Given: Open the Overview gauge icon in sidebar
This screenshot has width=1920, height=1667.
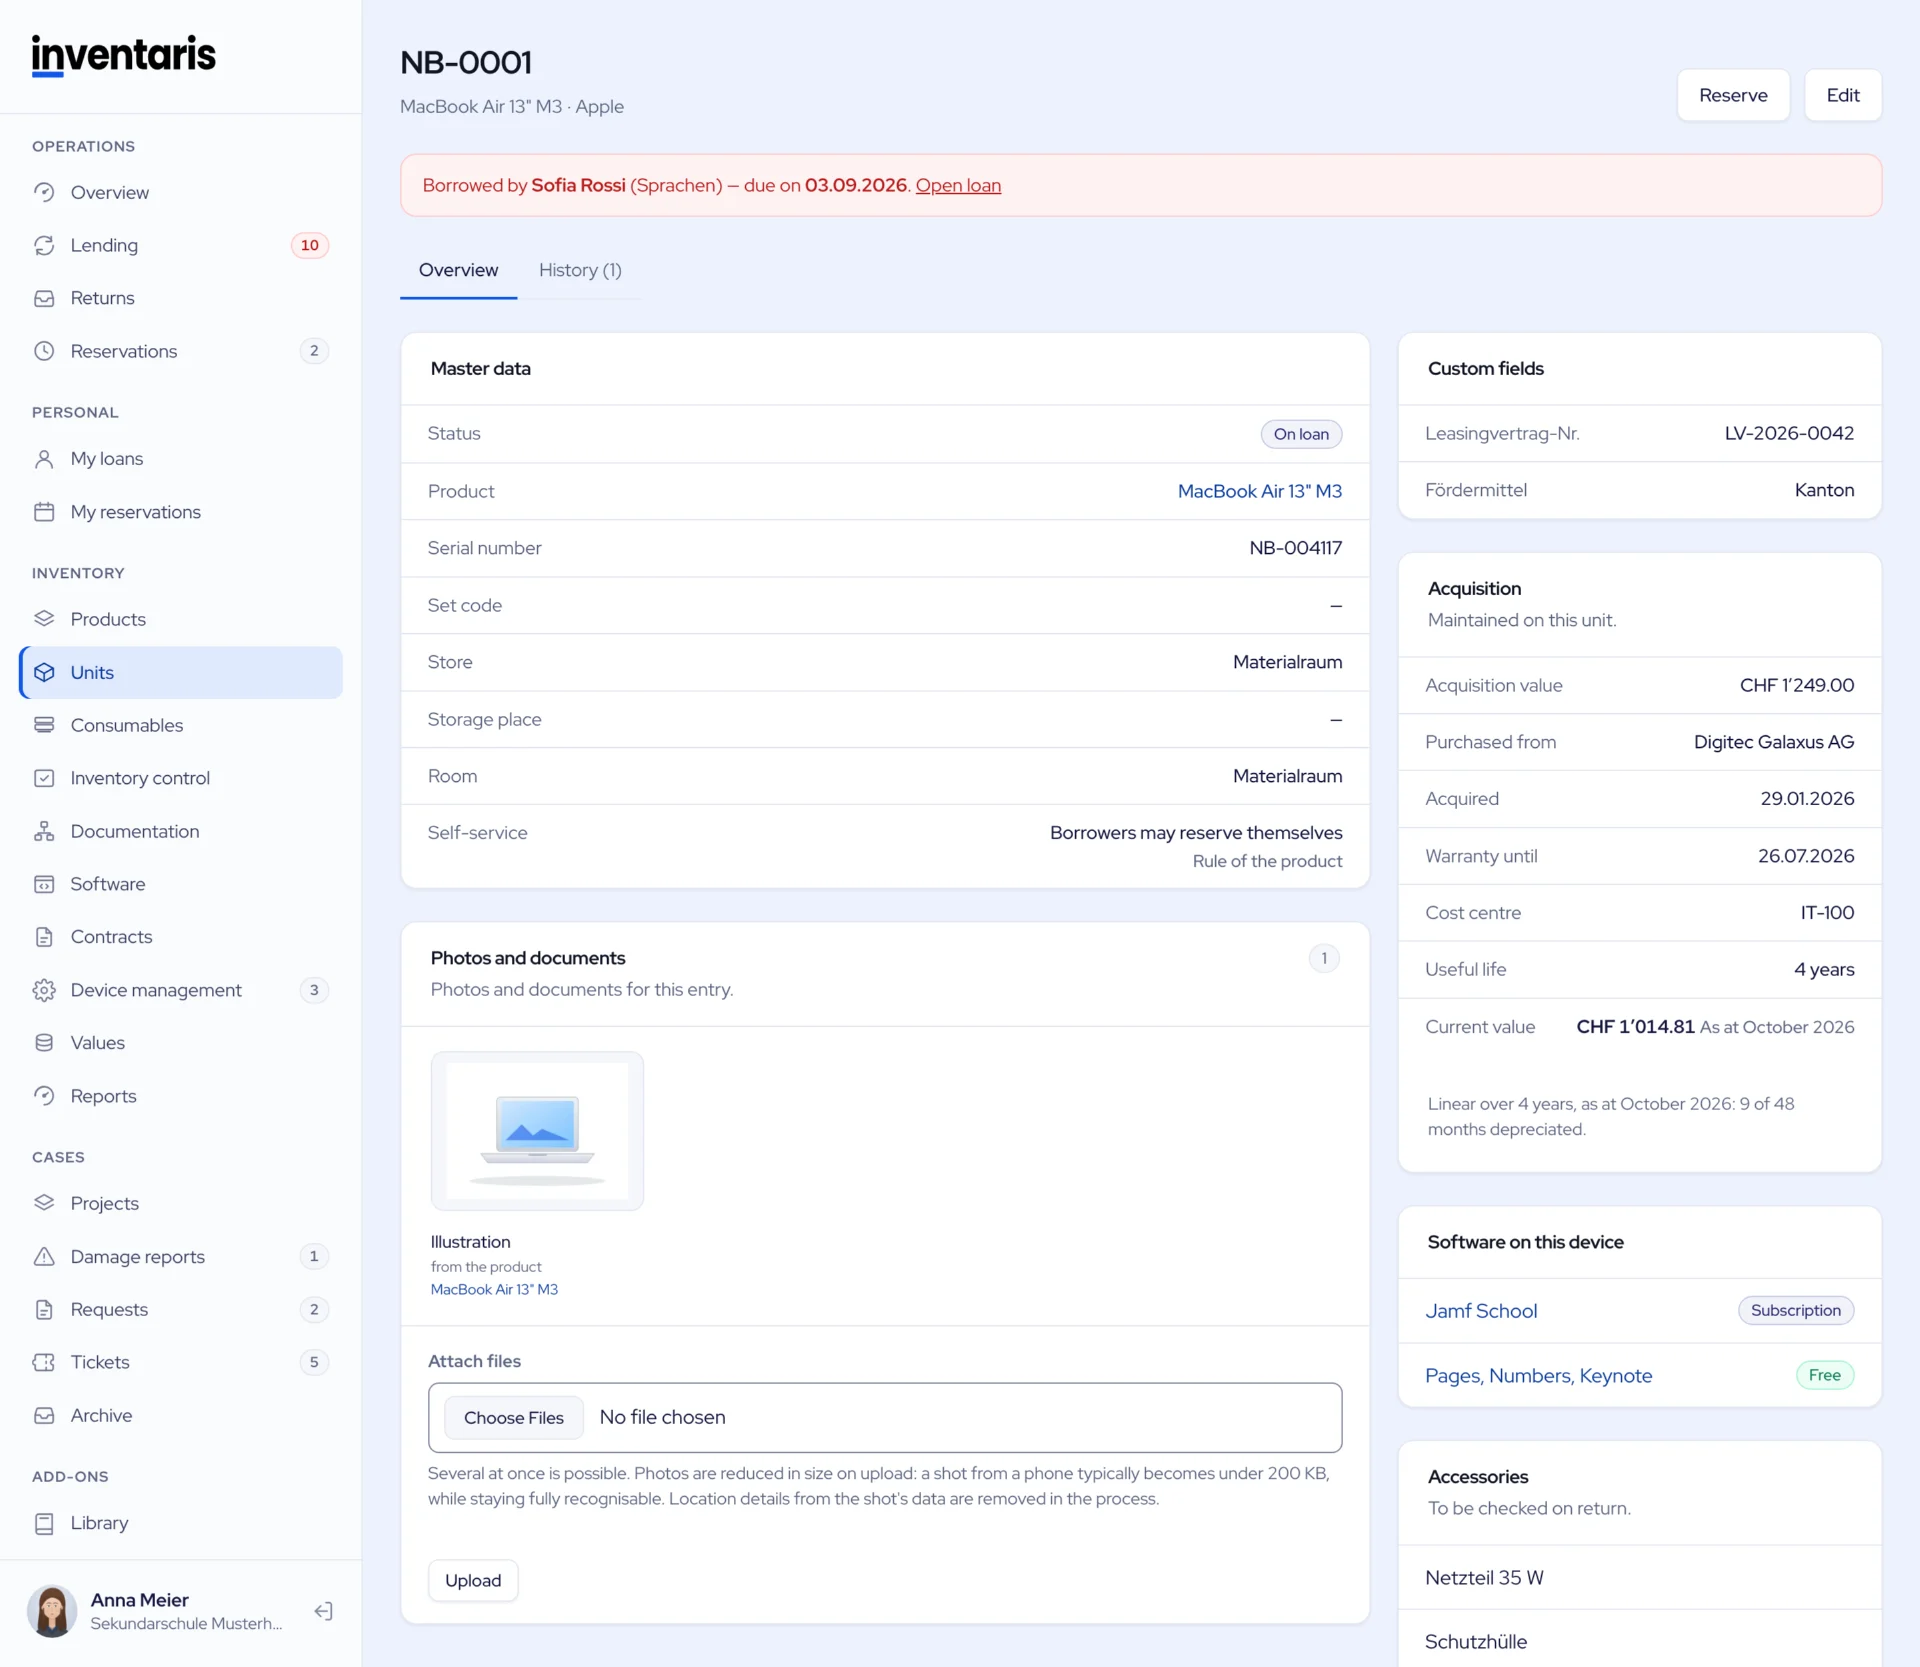Looking at the screenshot, I should pyautogui.click(x=44, y=192).
